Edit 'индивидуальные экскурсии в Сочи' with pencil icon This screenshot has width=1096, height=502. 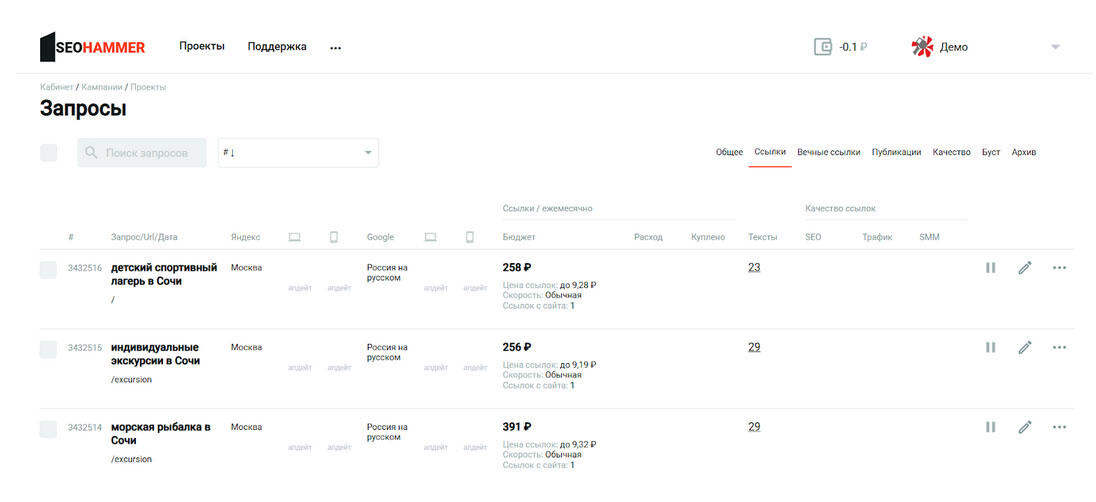pos(1024,347)
